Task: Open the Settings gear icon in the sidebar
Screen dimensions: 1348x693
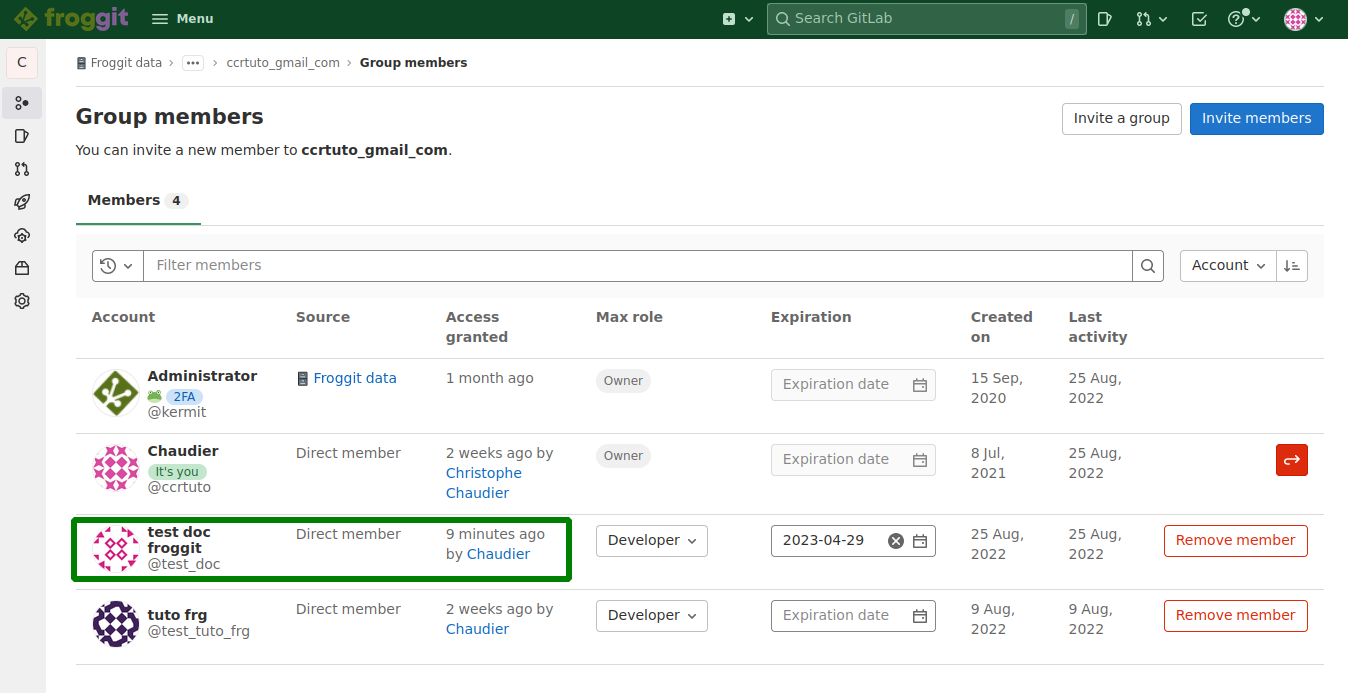Action: [22, 301]
